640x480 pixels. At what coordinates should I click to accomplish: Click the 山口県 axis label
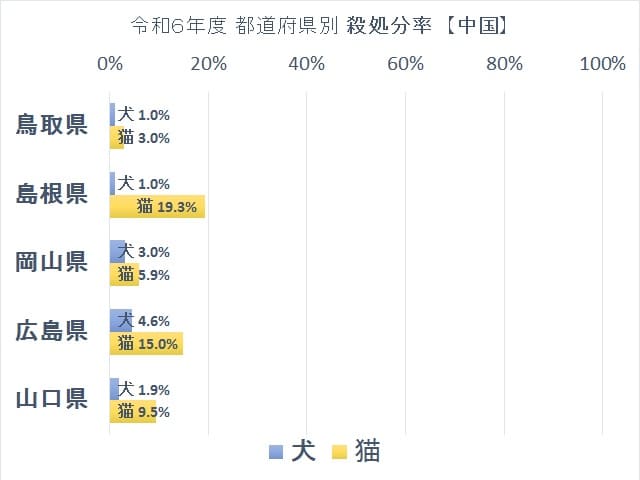[x=52, y=400]
